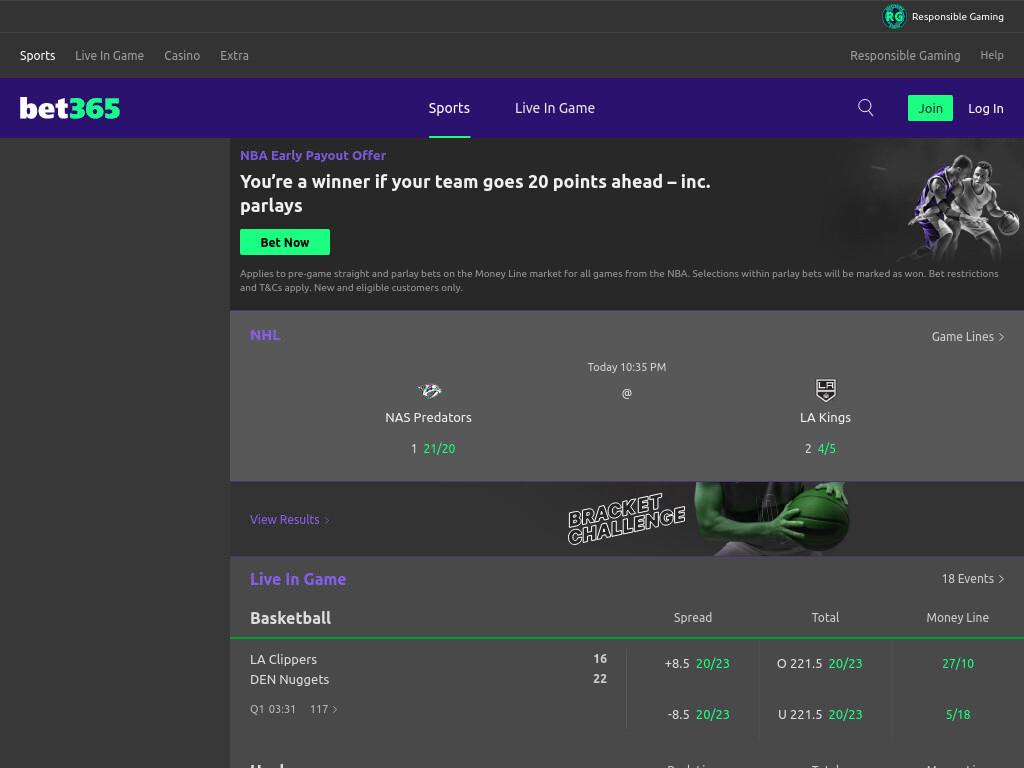Switch to the Sports tab in the purple header
The image size is (1024, 768).
(449, 108)
